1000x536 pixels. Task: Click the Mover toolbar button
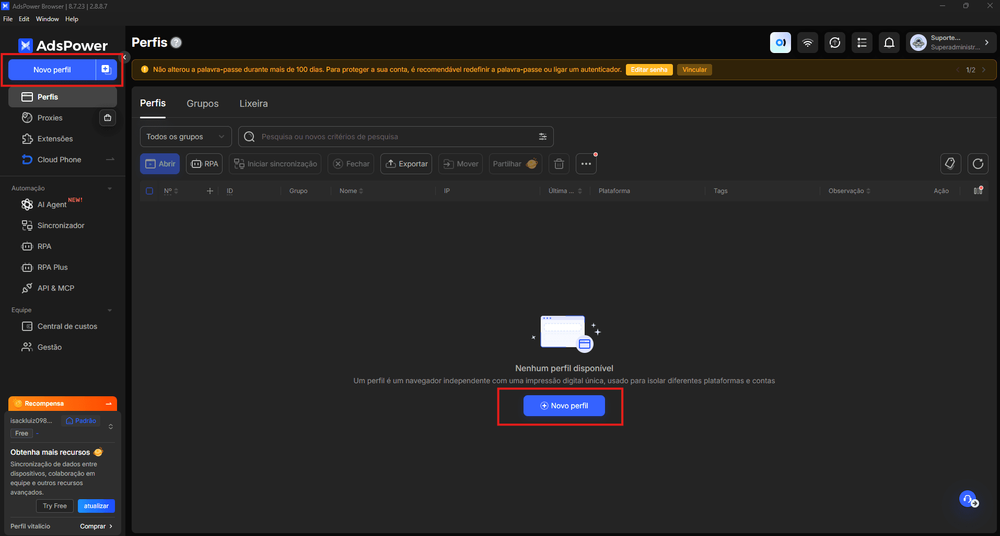tap(460, 164)
